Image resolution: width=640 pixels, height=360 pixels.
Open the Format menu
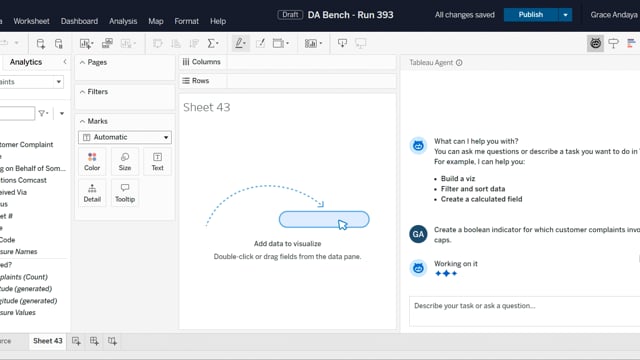click(187, 21)
